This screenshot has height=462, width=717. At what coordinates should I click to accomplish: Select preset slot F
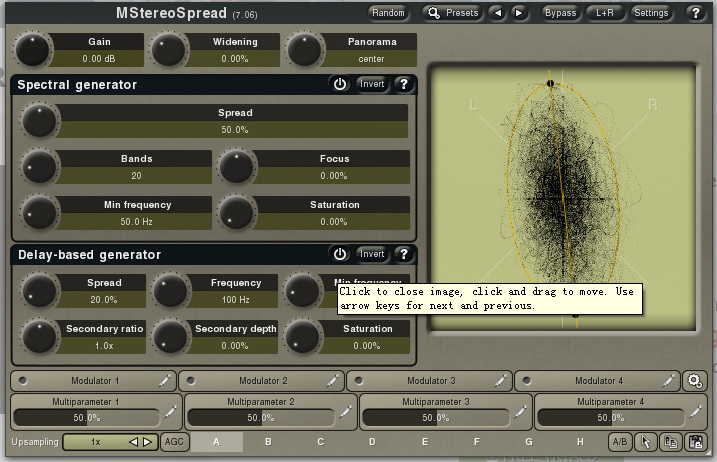[x=477, y=442]
